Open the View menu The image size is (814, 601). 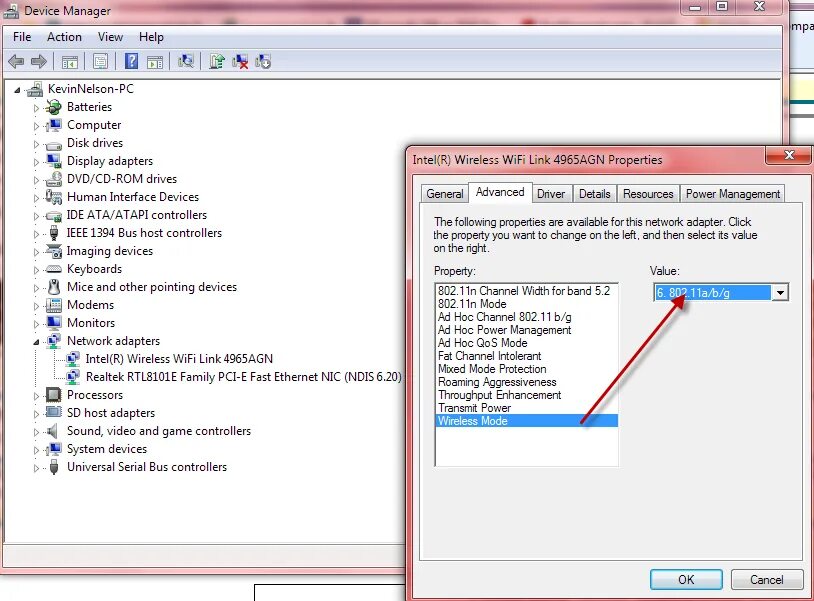click(110, 37)
